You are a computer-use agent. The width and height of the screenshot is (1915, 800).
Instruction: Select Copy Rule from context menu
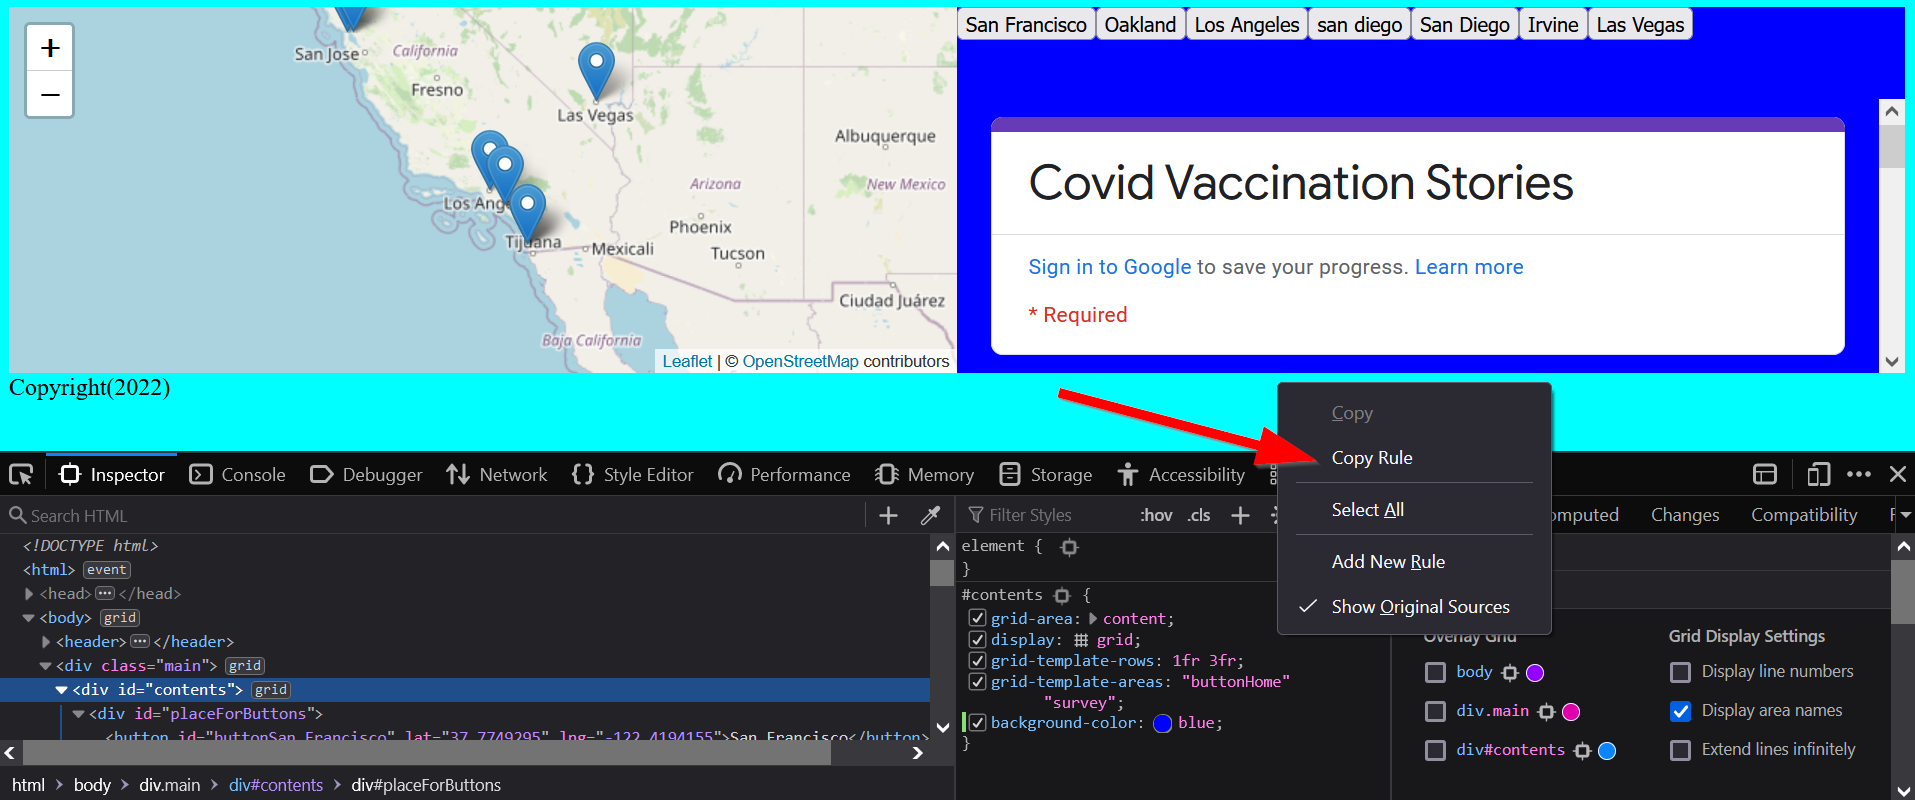pos(1371,458)
